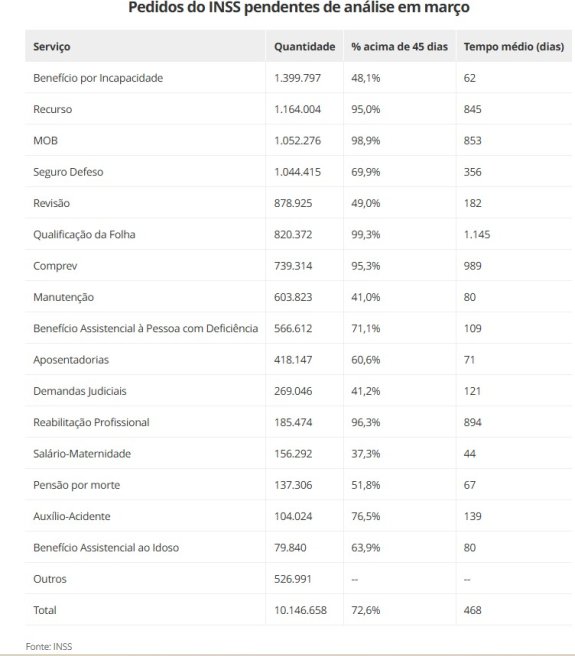Image resolution: width=575 pixels, height=656 pixels.
Task: Click the Total quantity 10.146.658
Action: pyautogui.click(x=300, y=610)
